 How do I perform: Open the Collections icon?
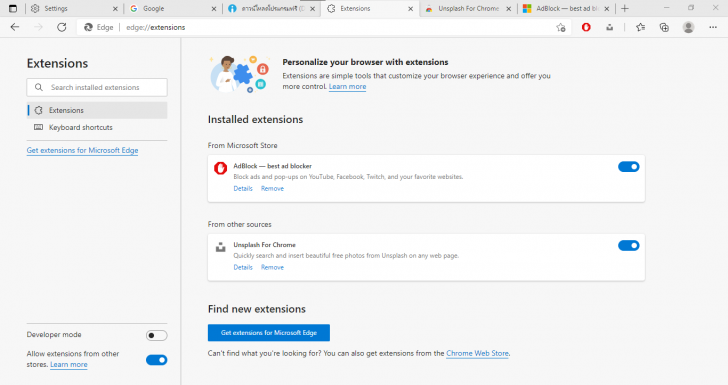[x=664, y=27]
